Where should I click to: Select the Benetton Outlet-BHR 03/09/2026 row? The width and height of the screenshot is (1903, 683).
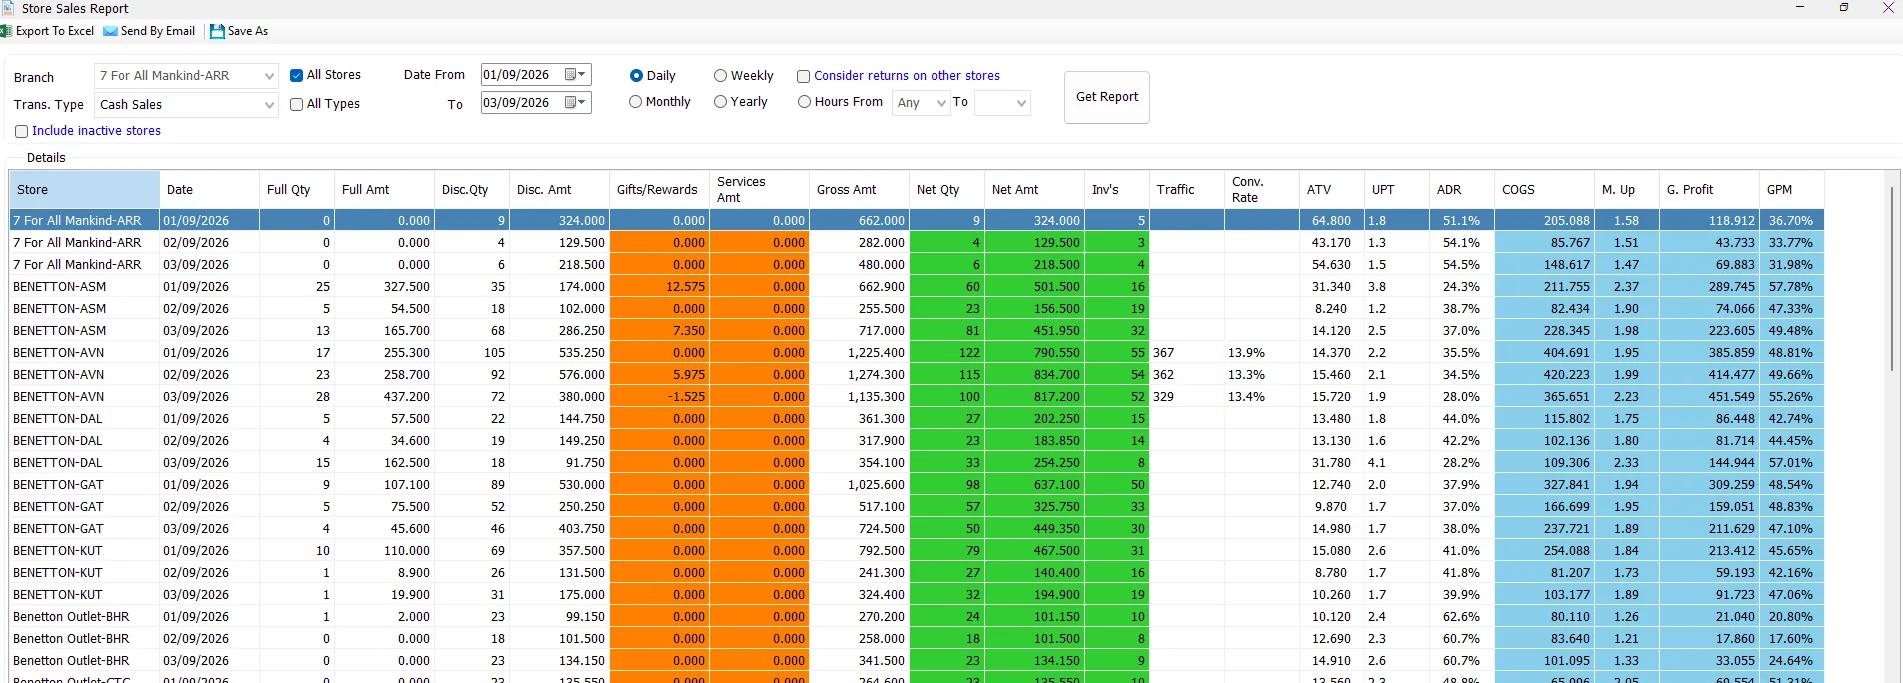pyautogui.click(x=917, y=661)
